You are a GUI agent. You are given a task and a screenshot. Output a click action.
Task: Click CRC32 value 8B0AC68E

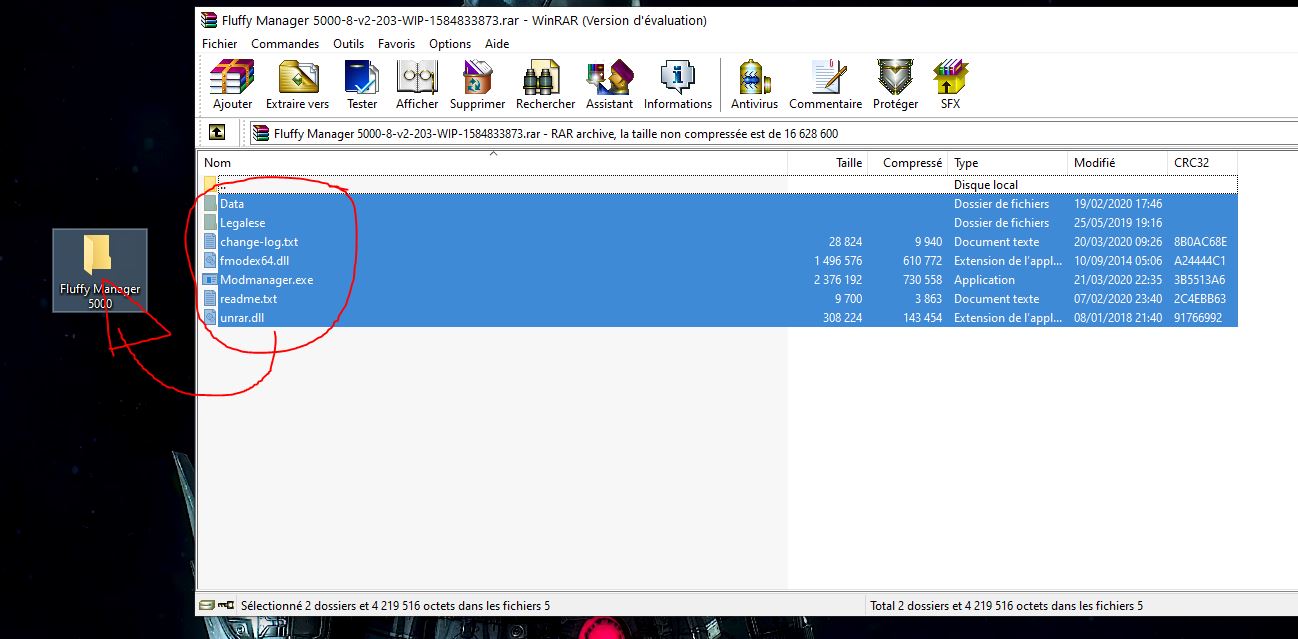click(1200, 242)
